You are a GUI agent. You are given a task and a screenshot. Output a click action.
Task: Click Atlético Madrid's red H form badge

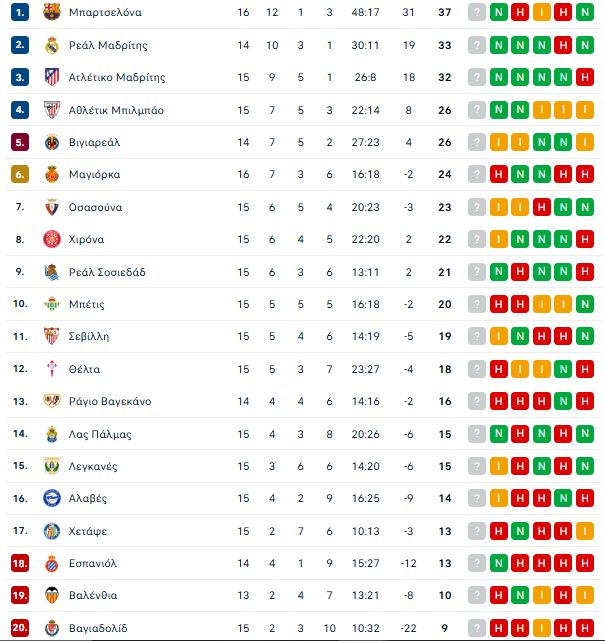pyautogui.click(x=585, y=77)
